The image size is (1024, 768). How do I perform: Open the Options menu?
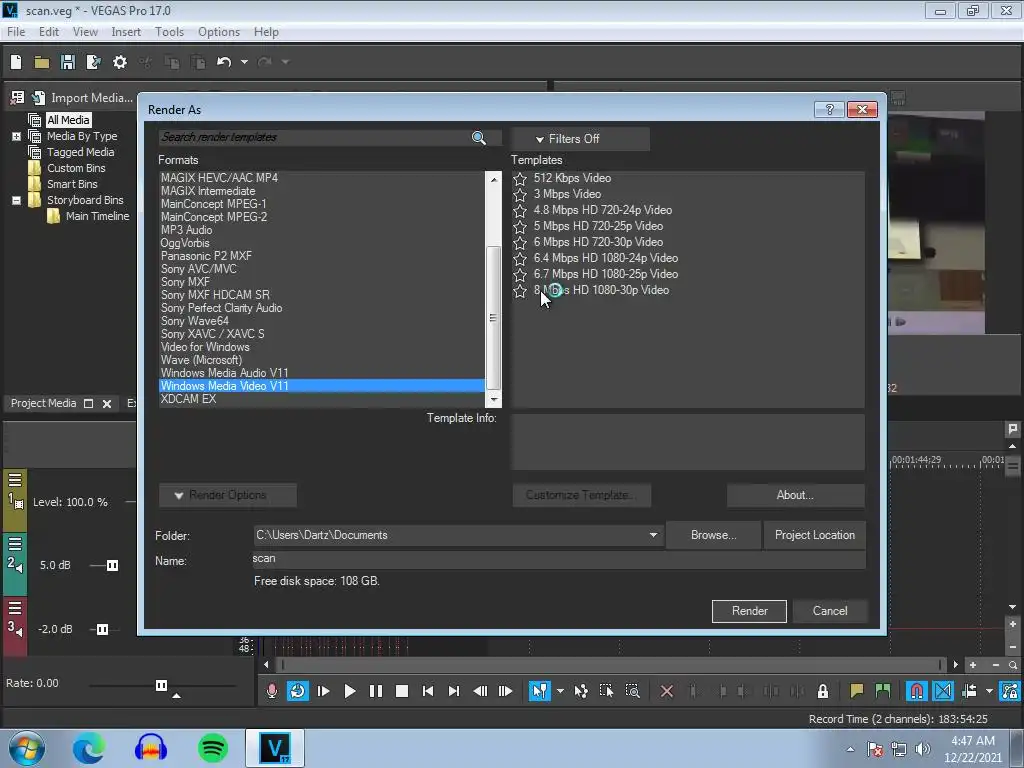(219, 32)
